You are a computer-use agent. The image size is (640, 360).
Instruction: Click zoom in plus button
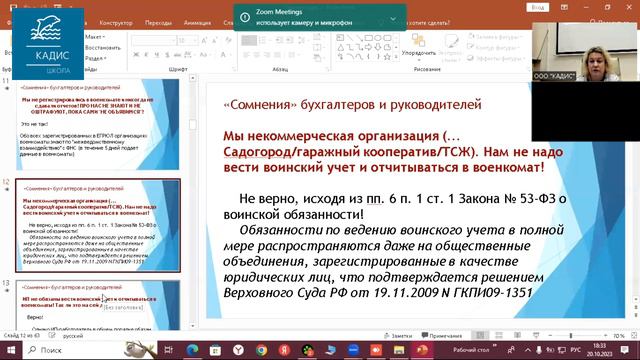tap(605, 336)
